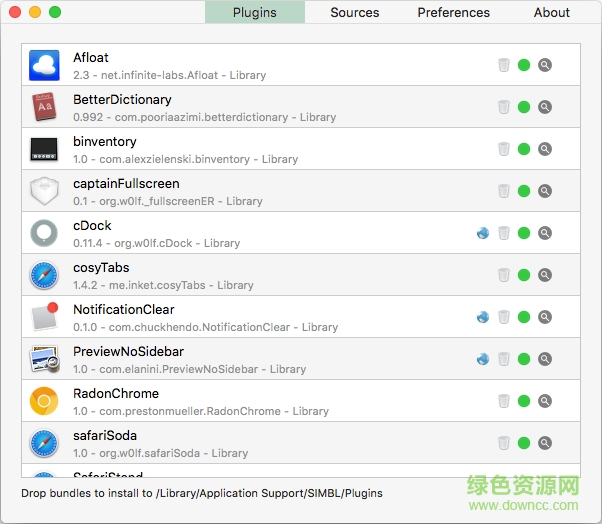The image size is (602, 524).
Task: Show RadonChrome bundle using magnifier icon
Action: [x=545, y=401]
